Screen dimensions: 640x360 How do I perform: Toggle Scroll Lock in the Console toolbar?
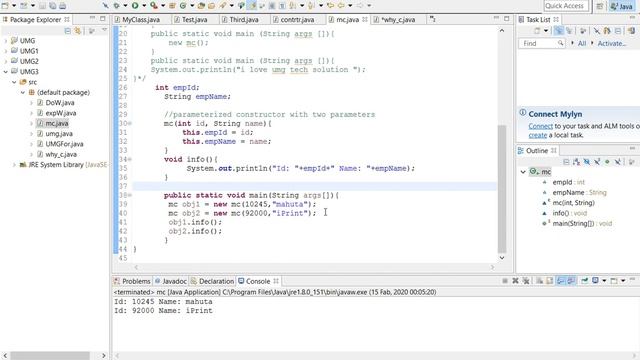click(549, 281)
